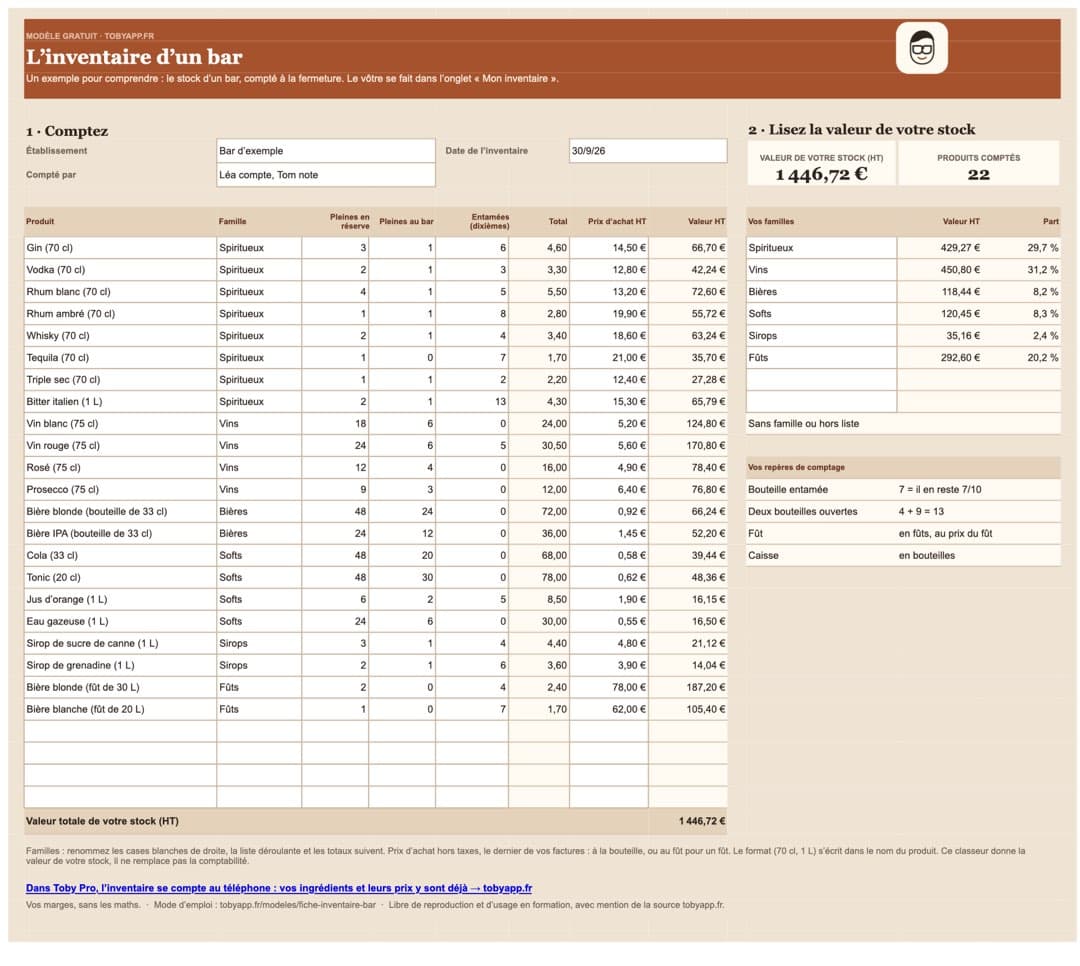Click the 'Whisky (70 cl)' product cell
Viewport: 1080px width, 966px height.
(120, 336)
